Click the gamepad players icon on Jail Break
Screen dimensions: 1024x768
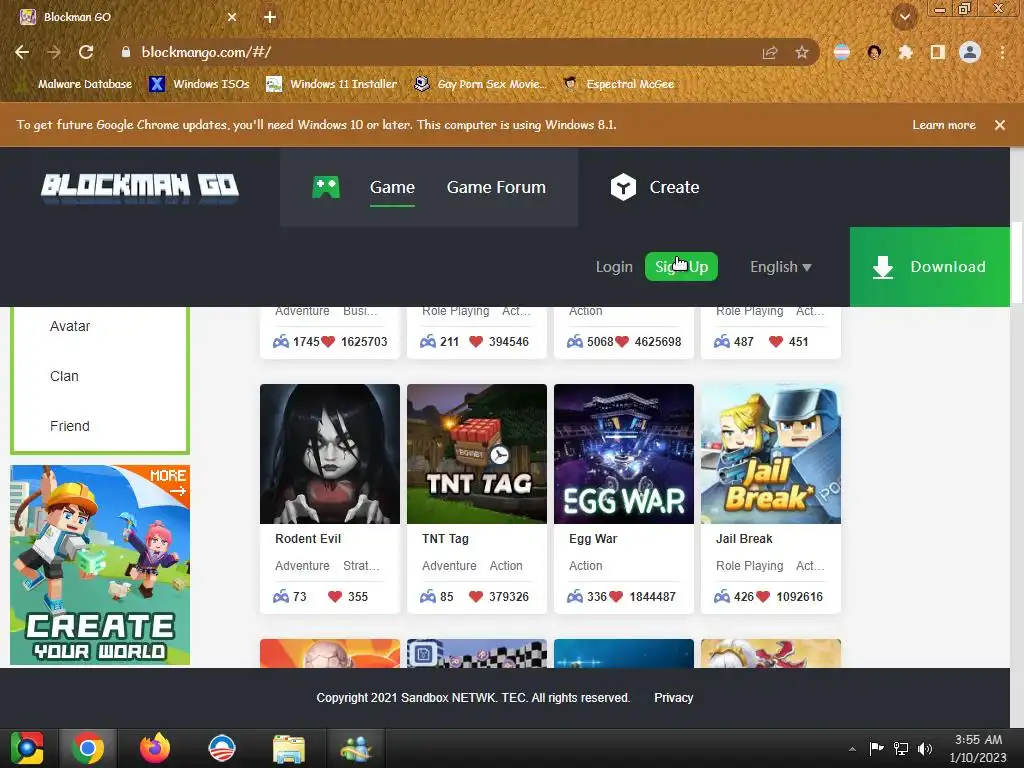point(722,597)
